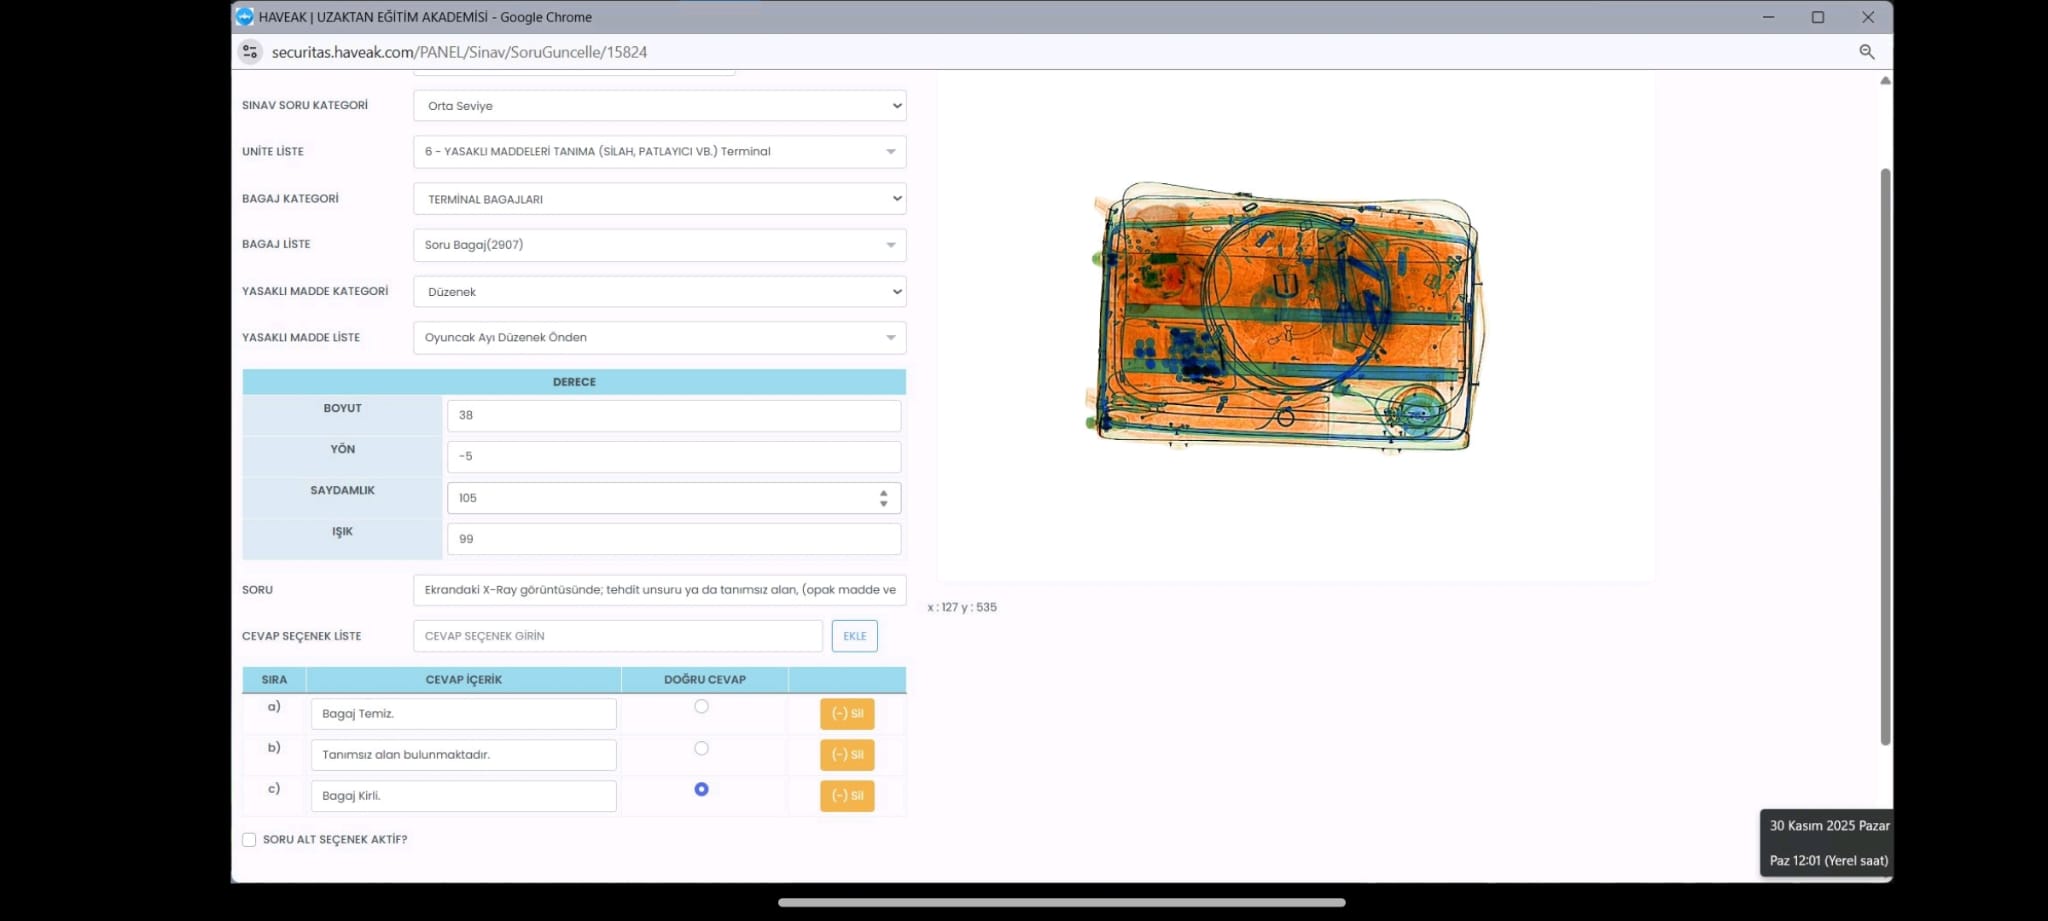Select 'Tanımsız alan bulunmaktadır.' as correct answer
Viewport: 2048px width, 921px height.
(x=701, y=749)
